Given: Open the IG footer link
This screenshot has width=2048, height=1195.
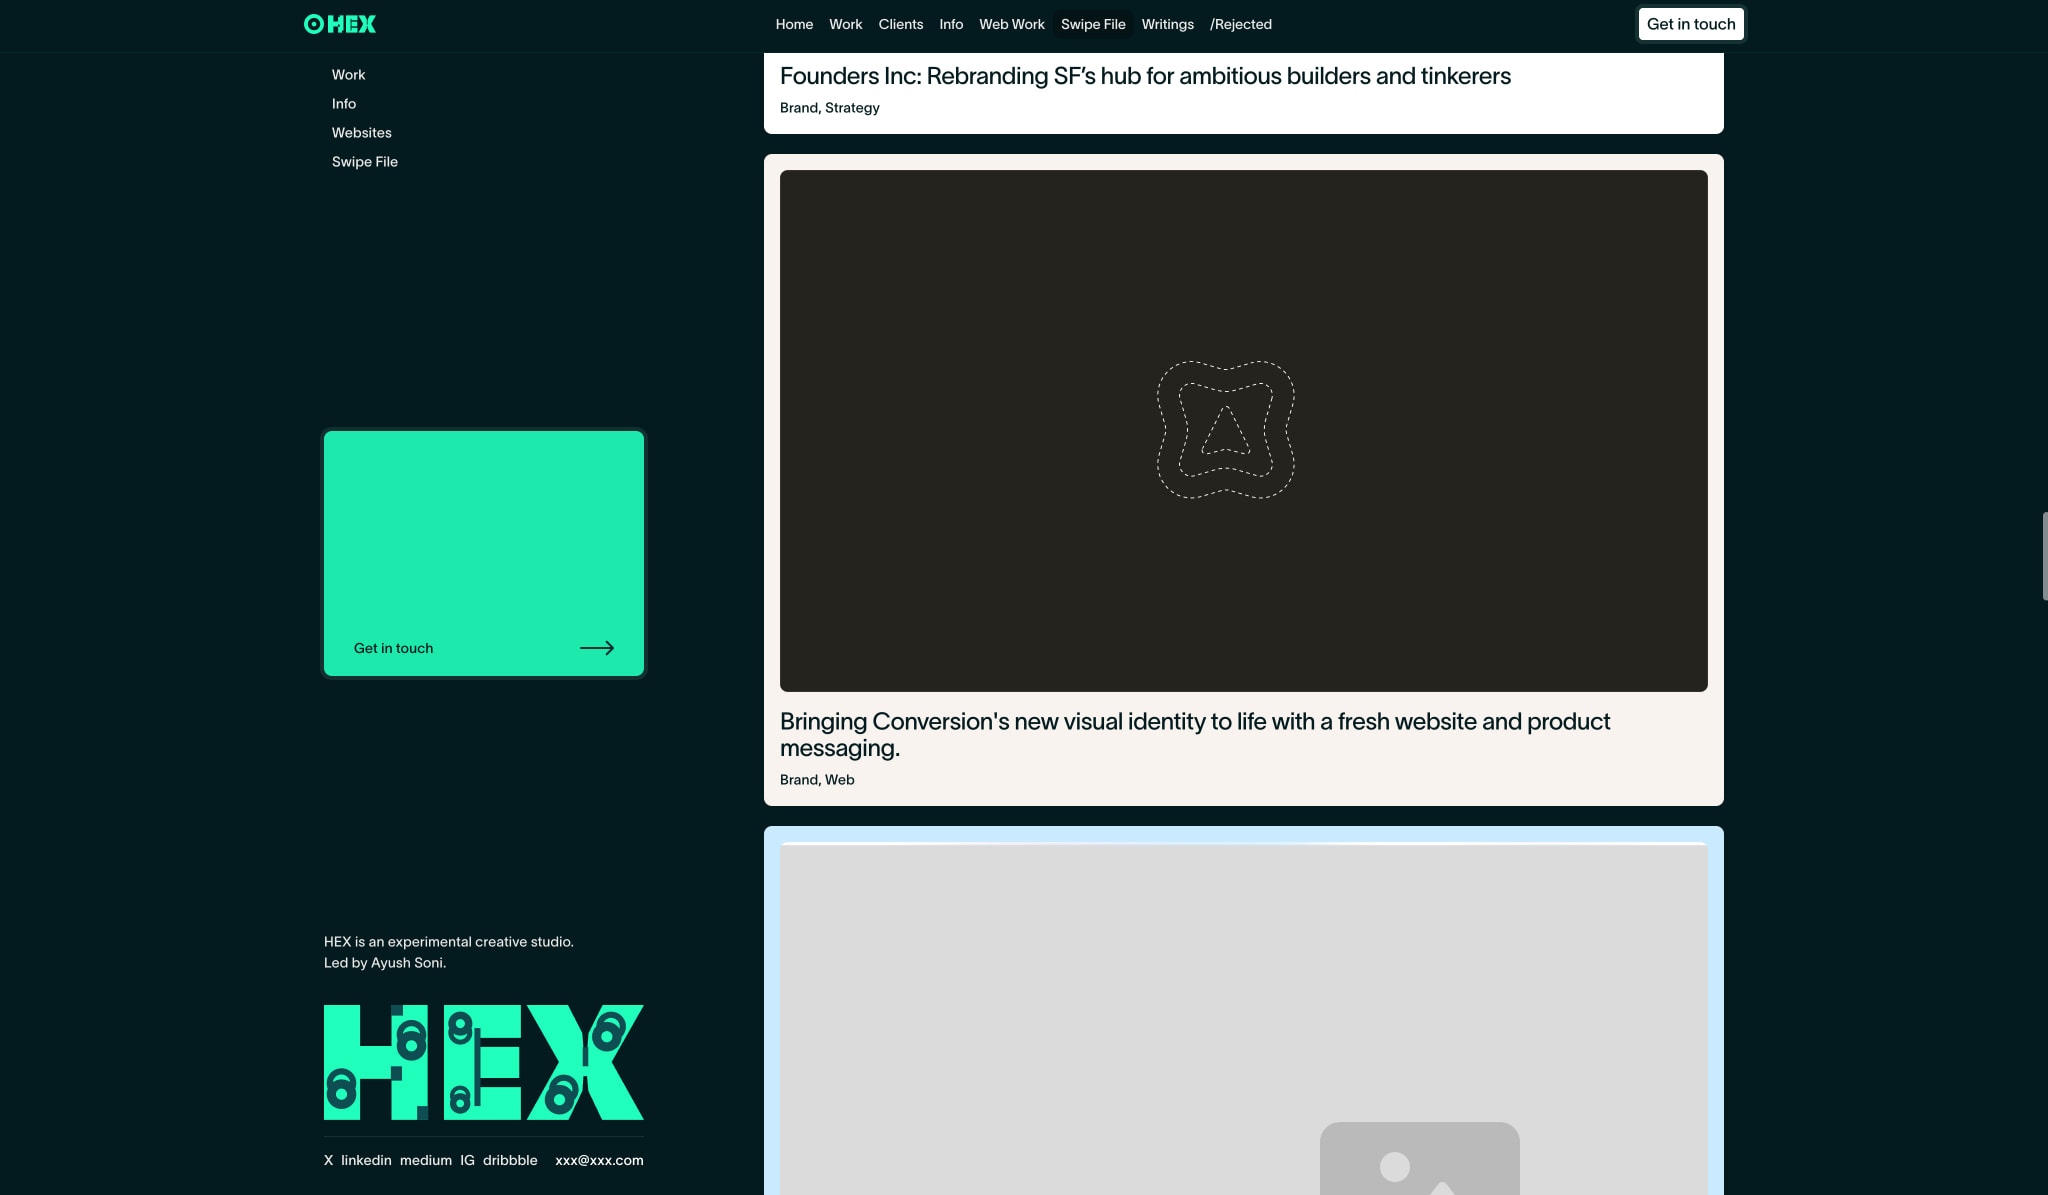Looking at the screenshot, I should (x=467, y=1160).
